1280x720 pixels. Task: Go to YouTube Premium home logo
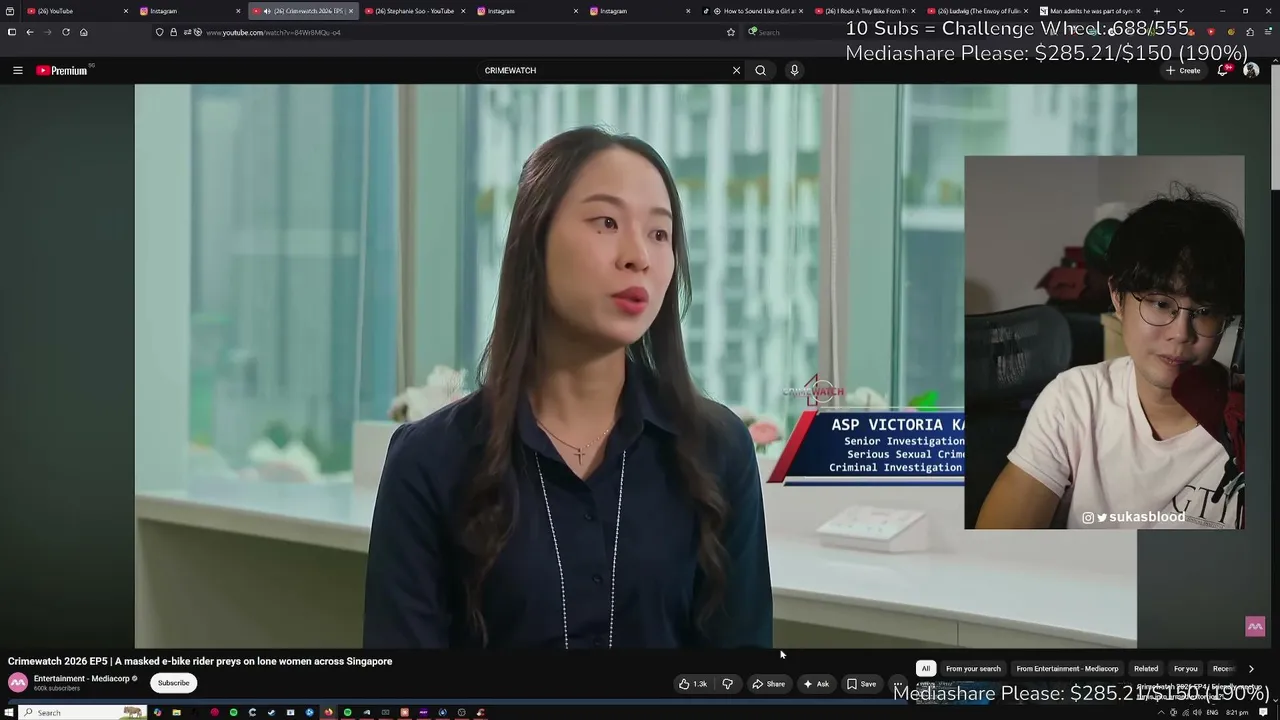pos(62,70)
